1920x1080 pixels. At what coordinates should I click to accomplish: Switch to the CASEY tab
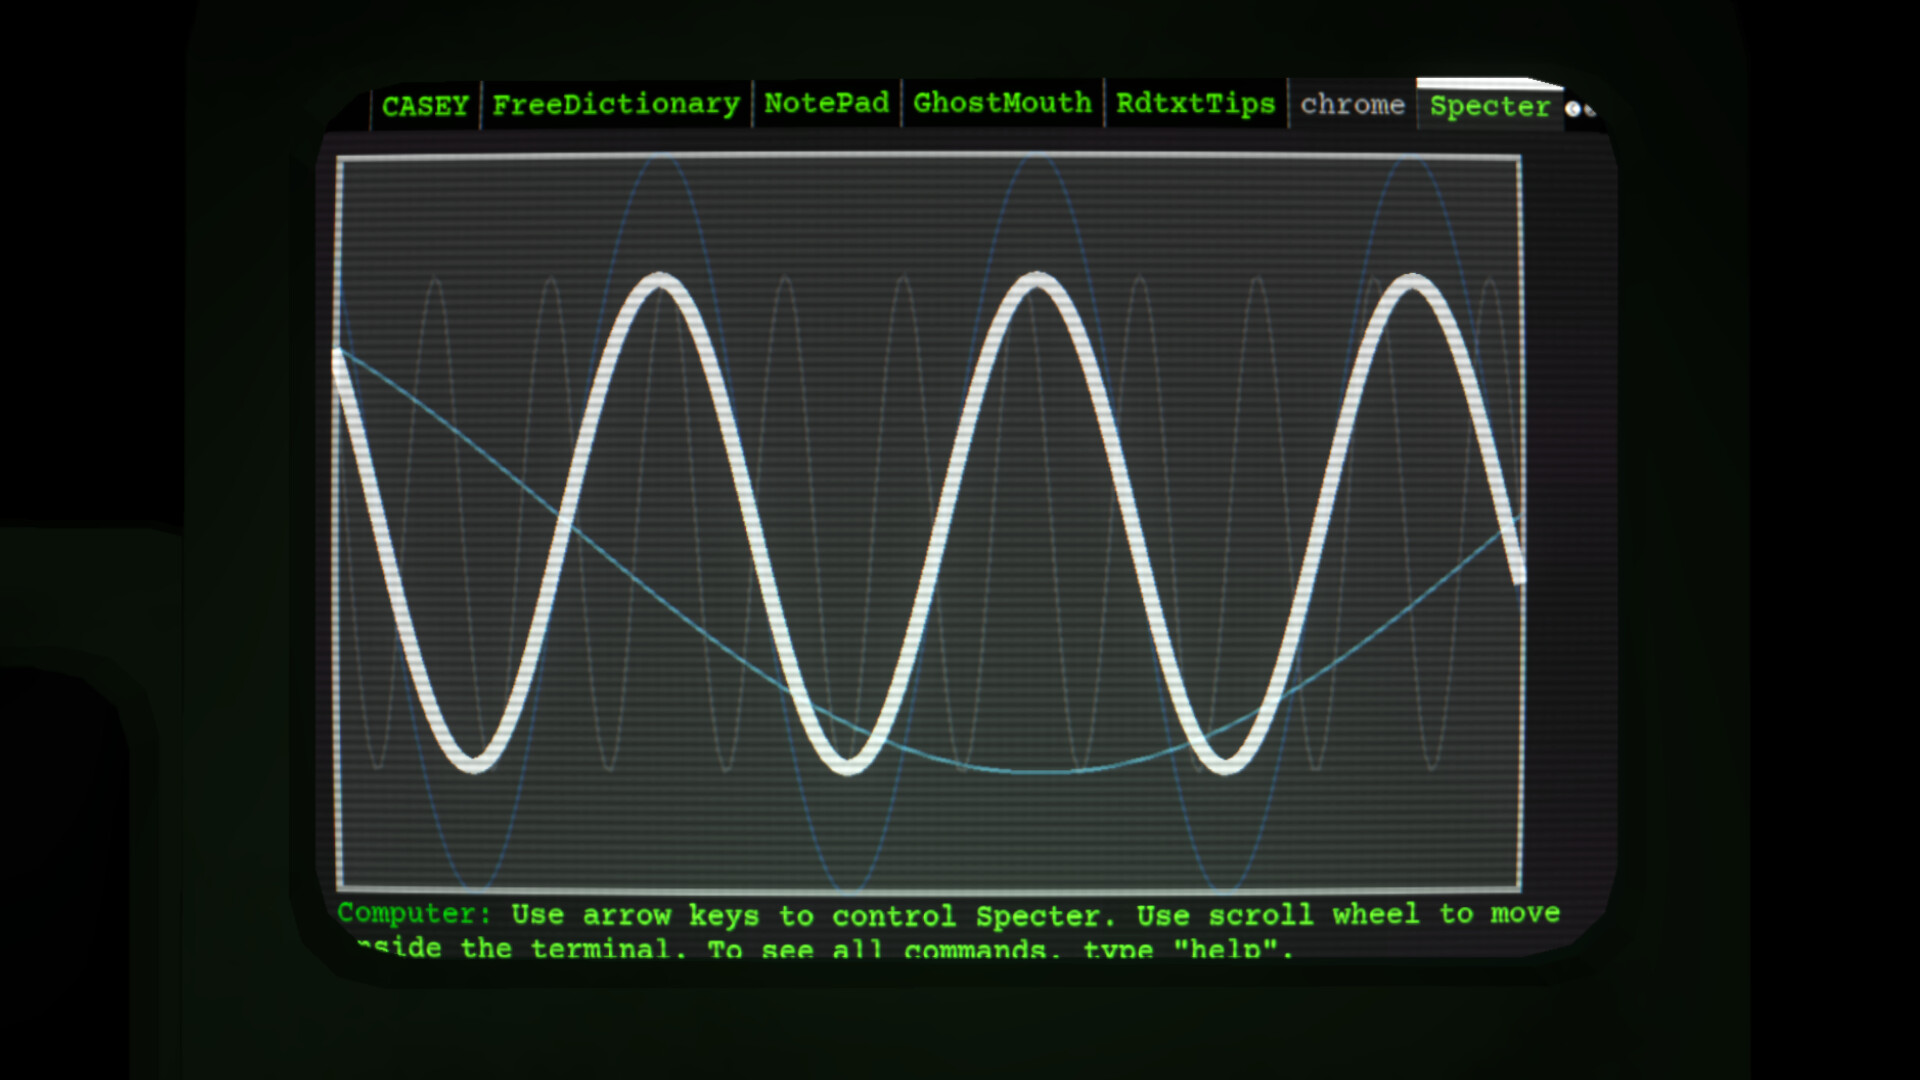click(x=424, y=105)
